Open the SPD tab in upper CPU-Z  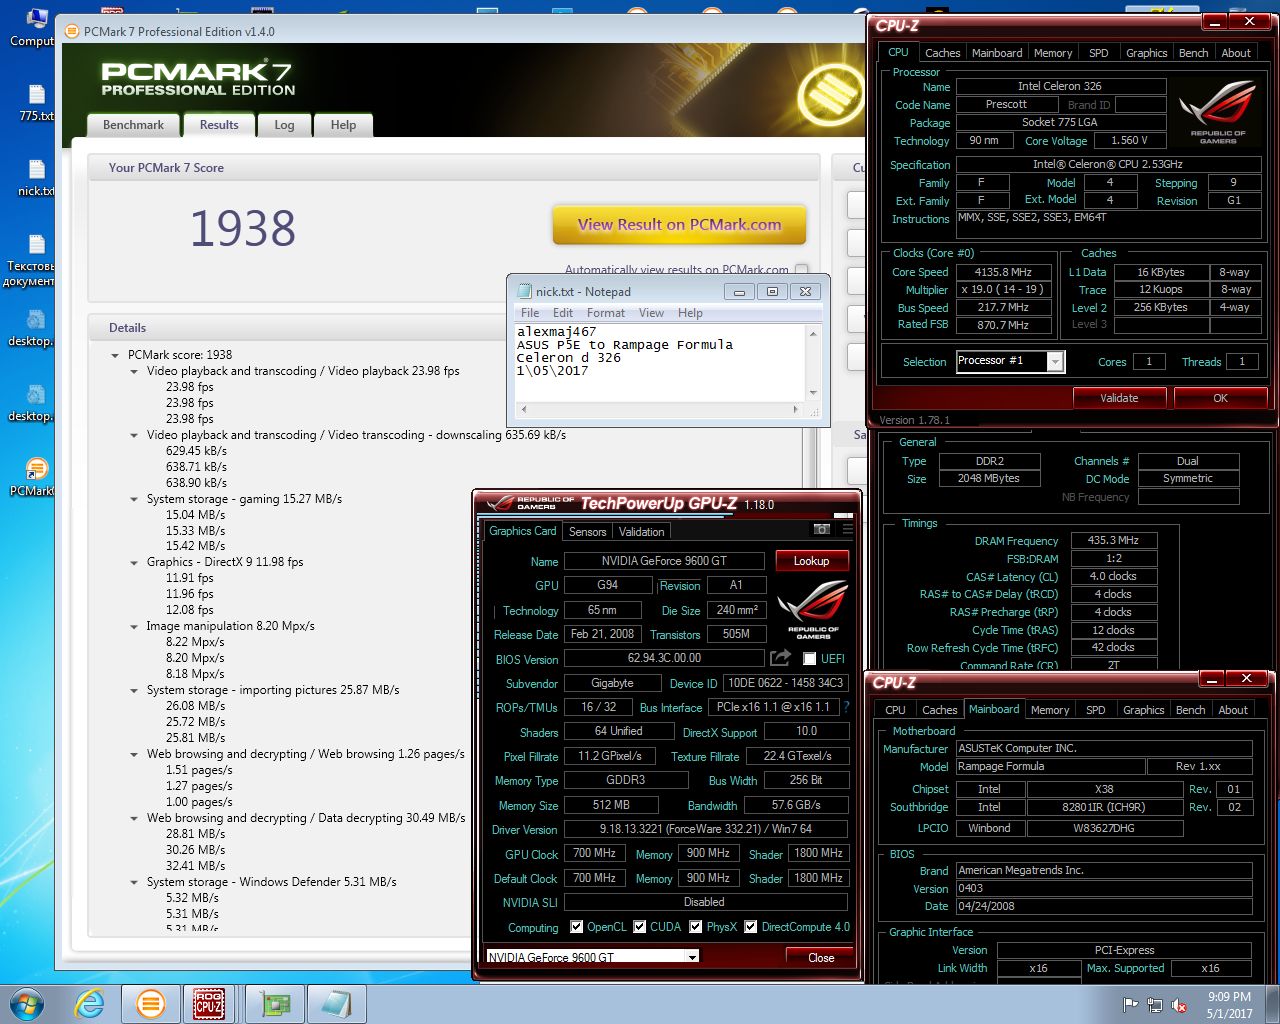[x=1098, y=53]
